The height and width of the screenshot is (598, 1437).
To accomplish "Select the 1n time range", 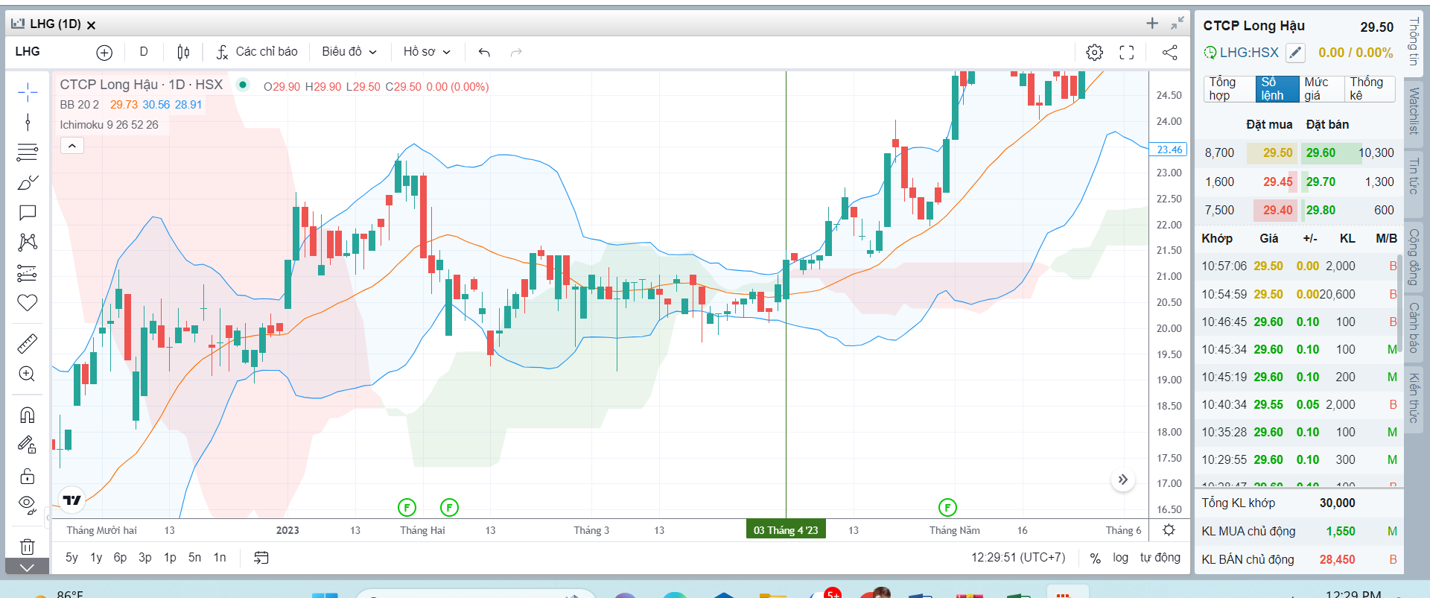I will coord(220,558).
